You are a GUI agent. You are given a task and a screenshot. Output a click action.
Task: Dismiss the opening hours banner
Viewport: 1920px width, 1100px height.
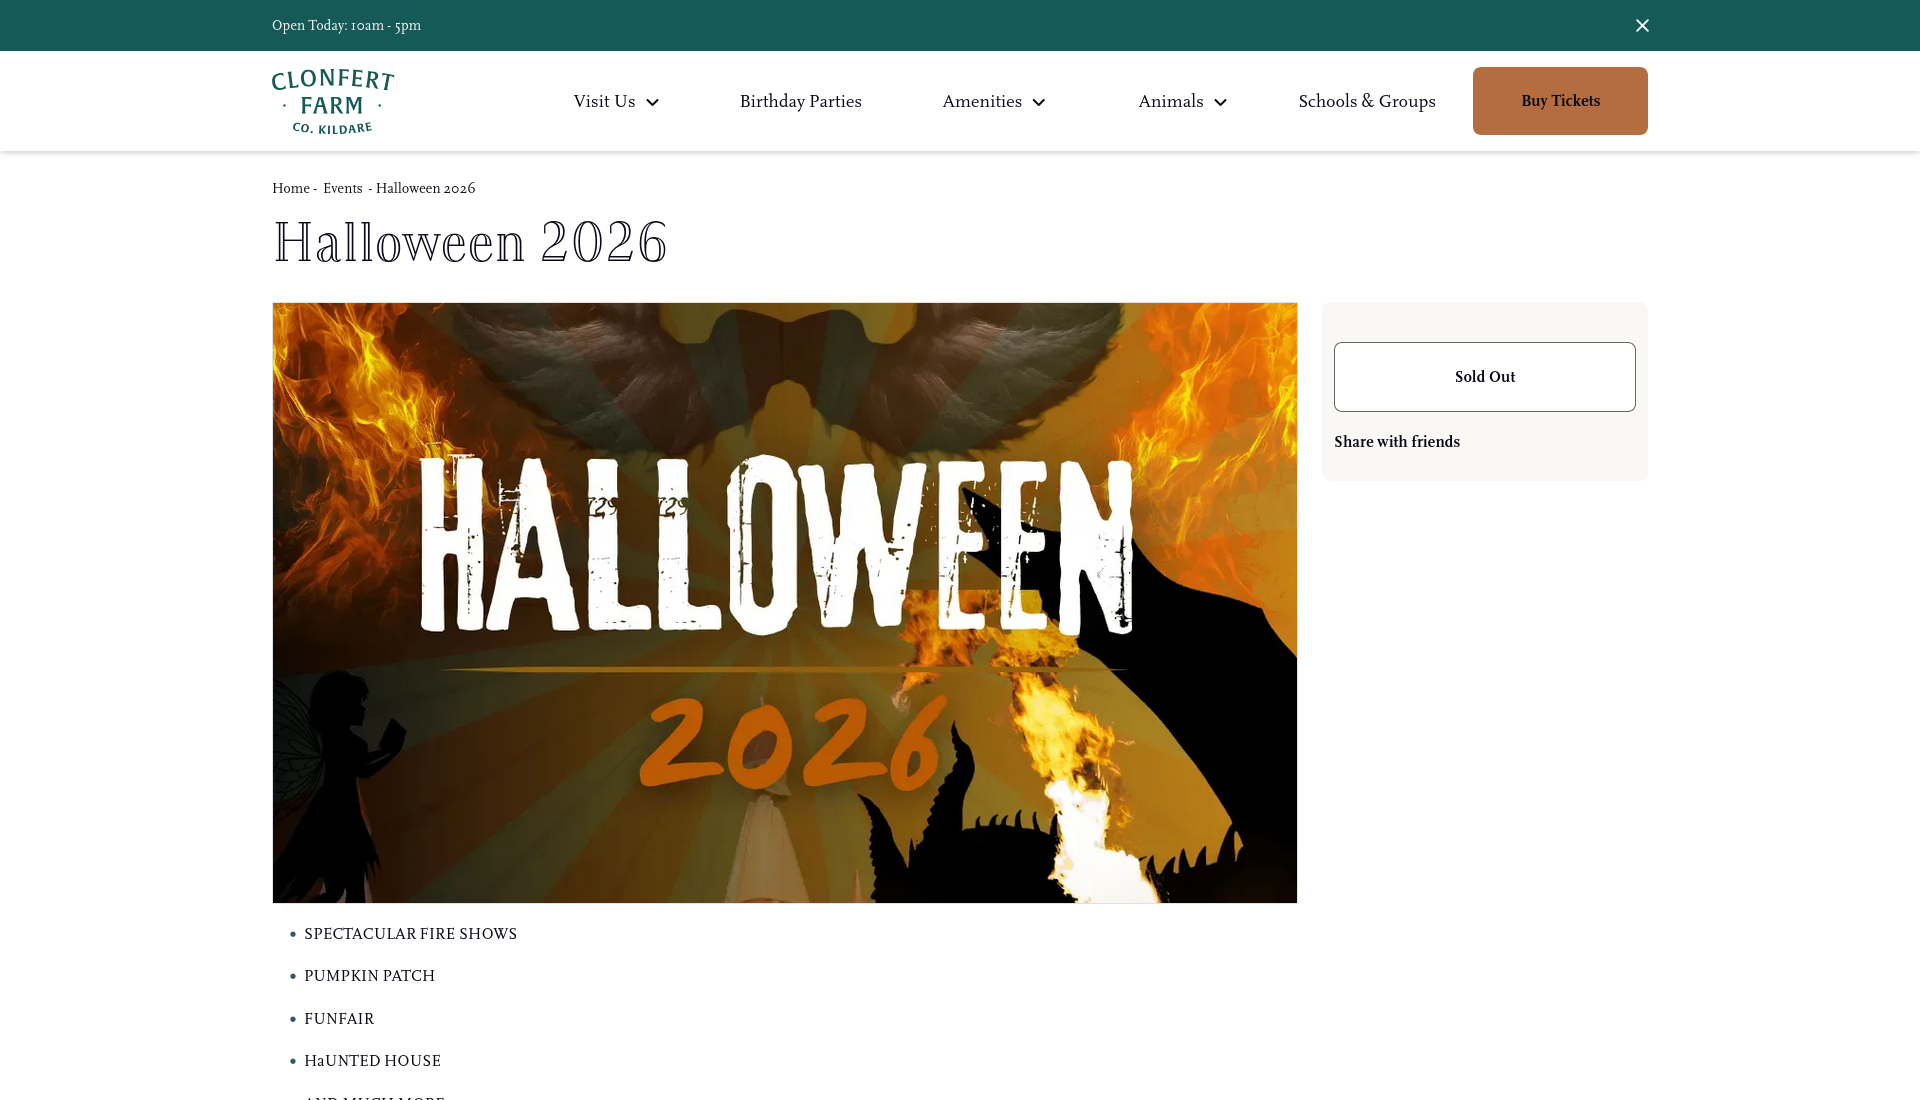point(1642,25)
